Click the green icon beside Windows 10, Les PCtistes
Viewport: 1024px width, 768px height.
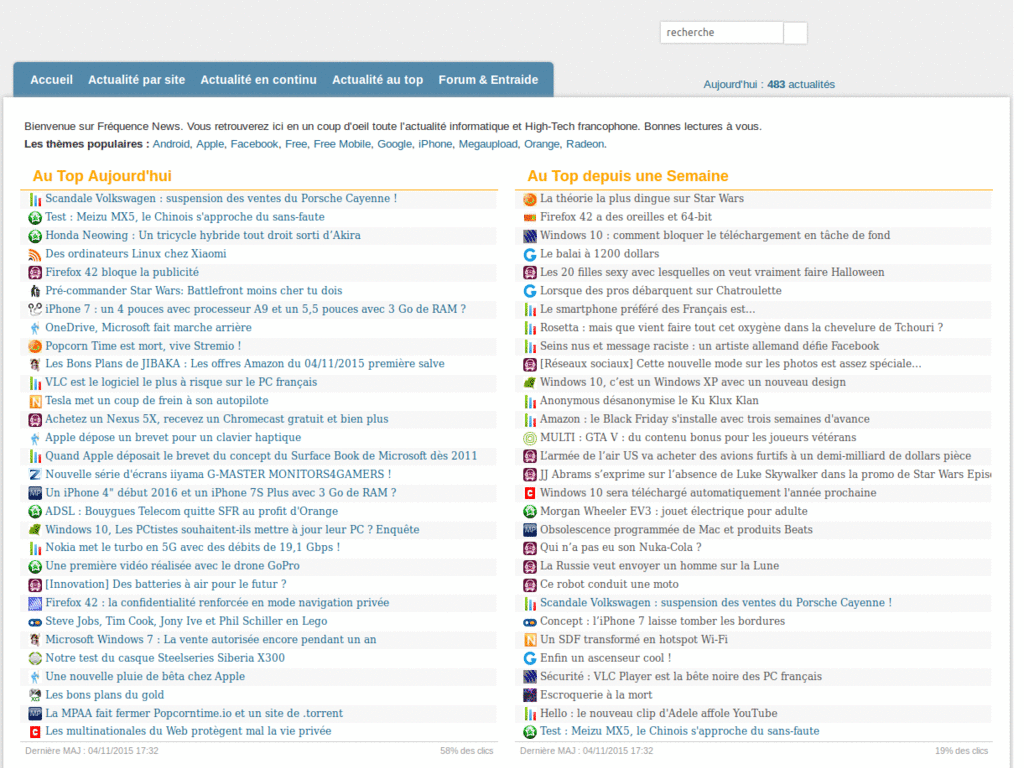[35, 530]
